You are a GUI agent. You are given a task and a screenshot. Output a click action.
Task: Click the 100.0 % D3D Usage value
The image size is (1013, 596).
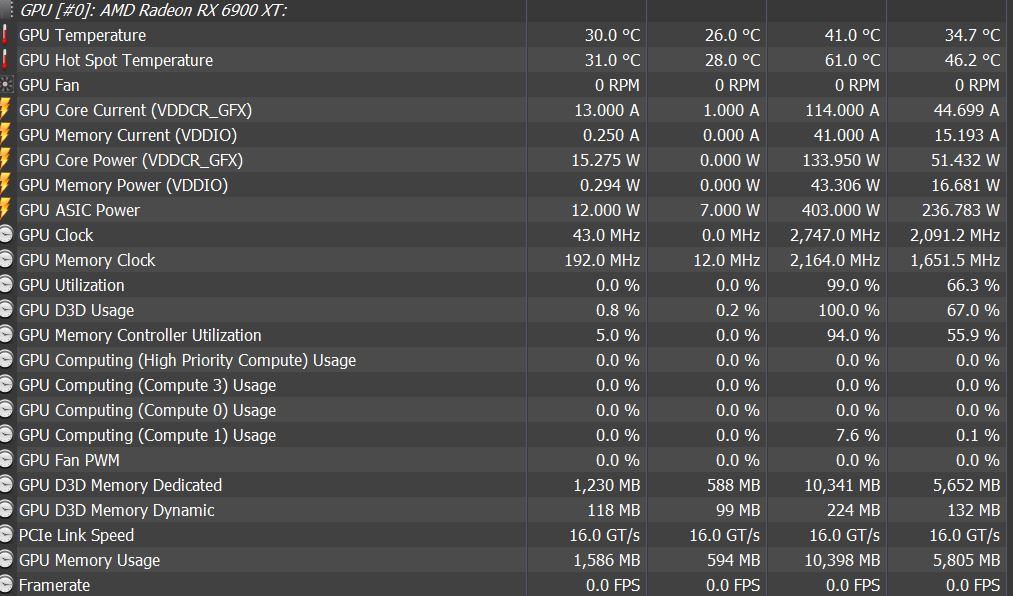(x=849, y=311)
